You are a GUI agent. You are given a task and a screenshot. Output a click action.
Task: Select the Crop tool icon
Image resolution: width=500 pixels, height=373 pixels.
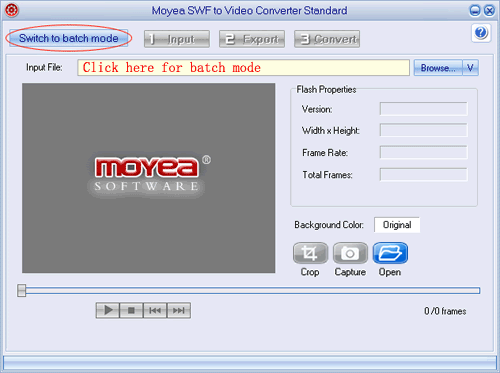tap(310, 253)
